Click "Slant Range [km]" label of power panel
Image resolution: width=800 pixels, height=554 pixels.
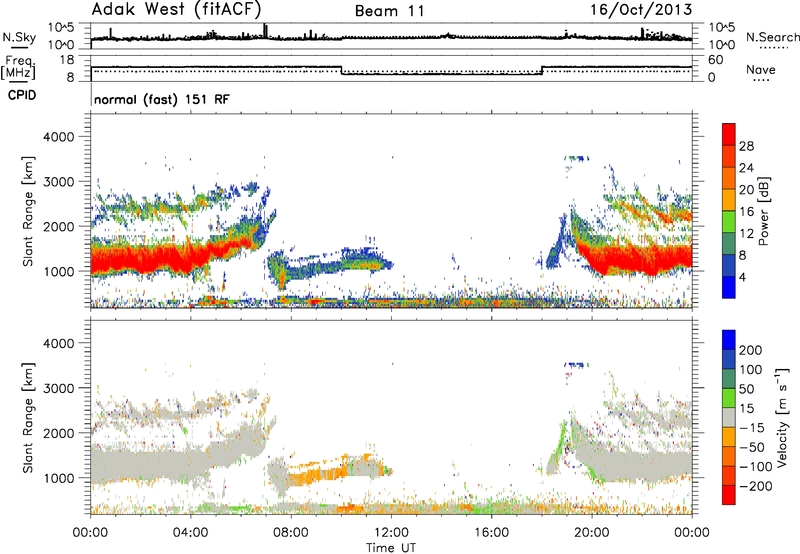click(x=28, y=211)
